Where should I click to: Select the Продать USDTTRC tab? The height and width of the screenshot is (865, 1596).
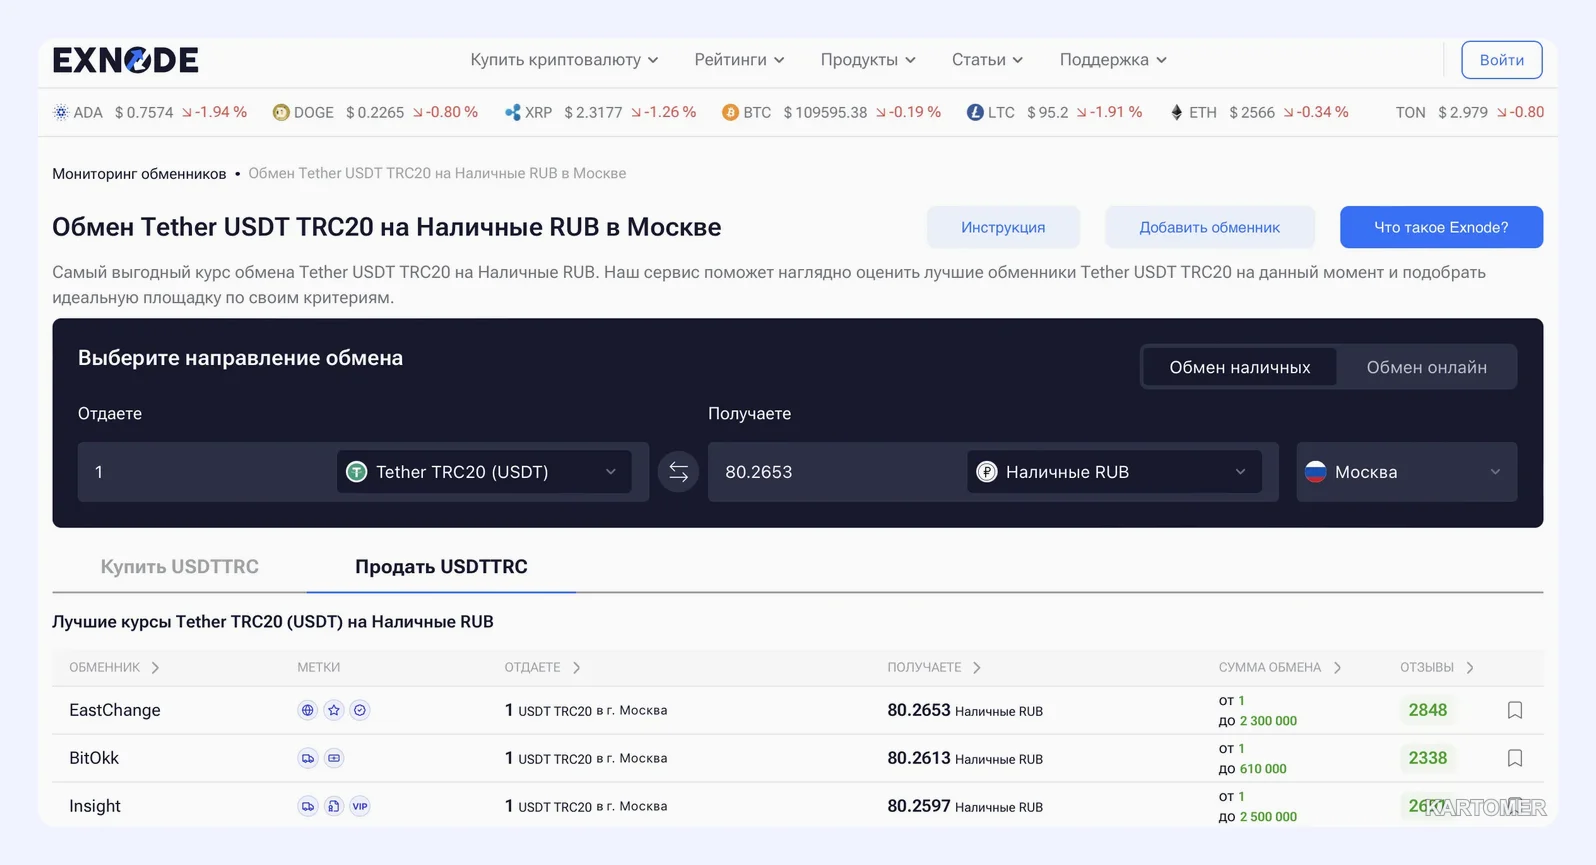(x=441, y=567)
